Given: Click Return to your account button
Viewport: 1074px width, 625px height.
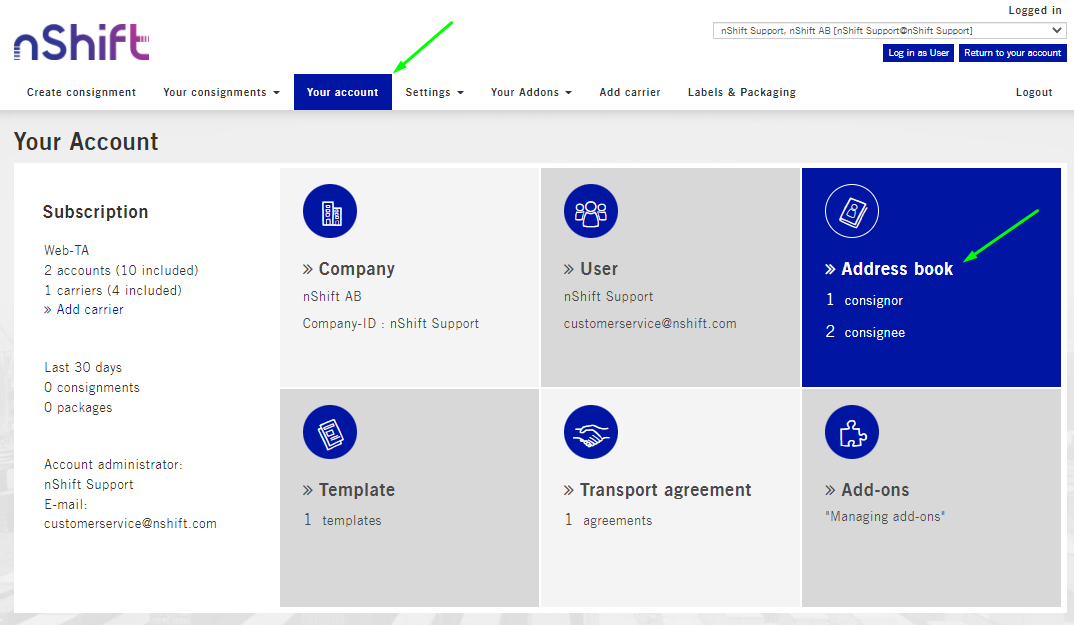Looking at the screenshot, I should 1012,53.
